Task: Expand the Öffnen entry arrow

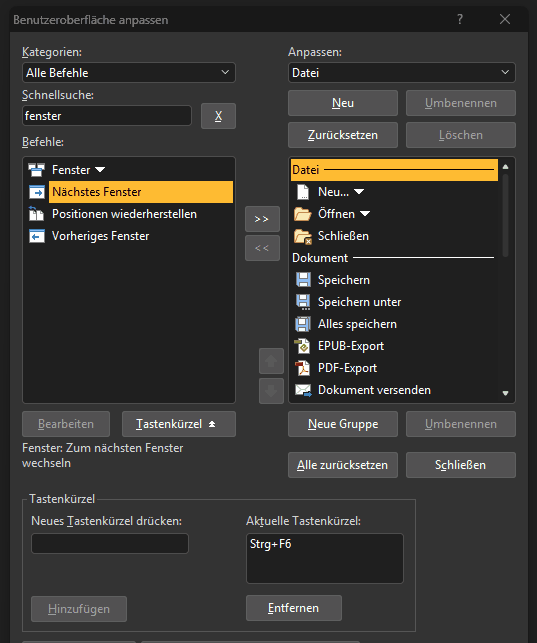Action: pos(365,214)
